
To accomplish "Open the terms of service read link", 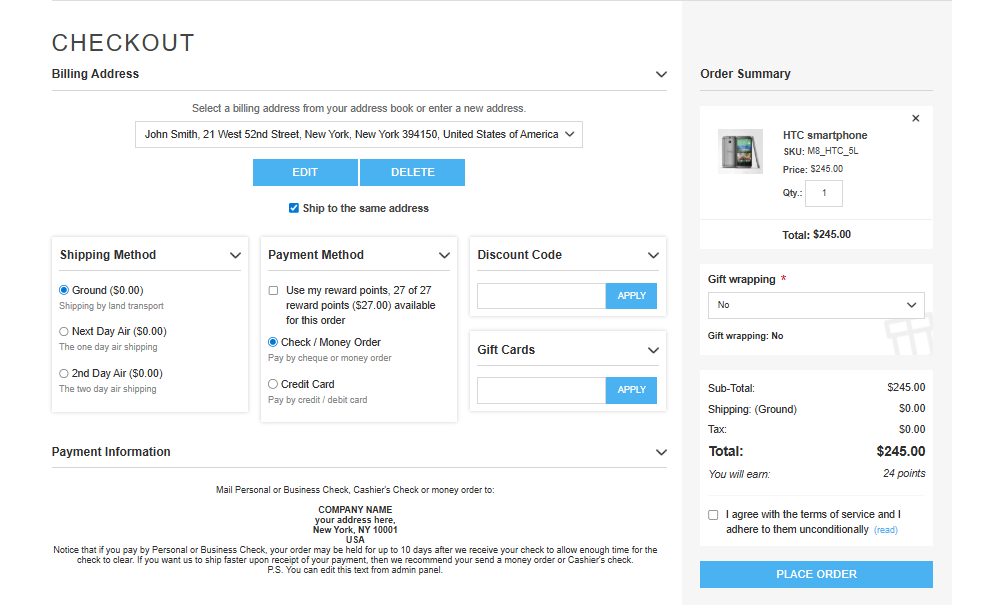I will click(x=885, y=530).
